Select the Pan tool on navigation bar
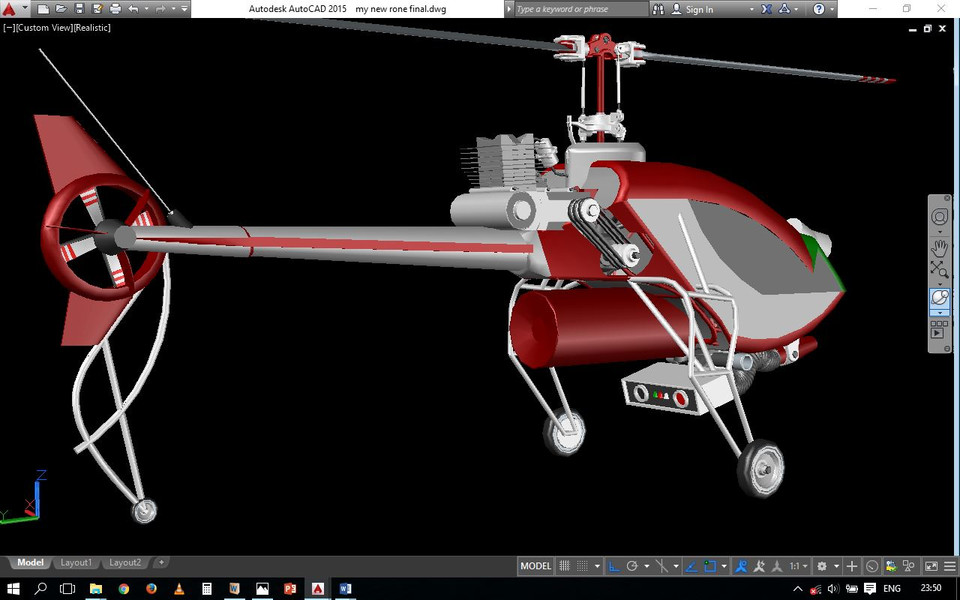Viewport: 960px width, 600px height. (940, 250)
